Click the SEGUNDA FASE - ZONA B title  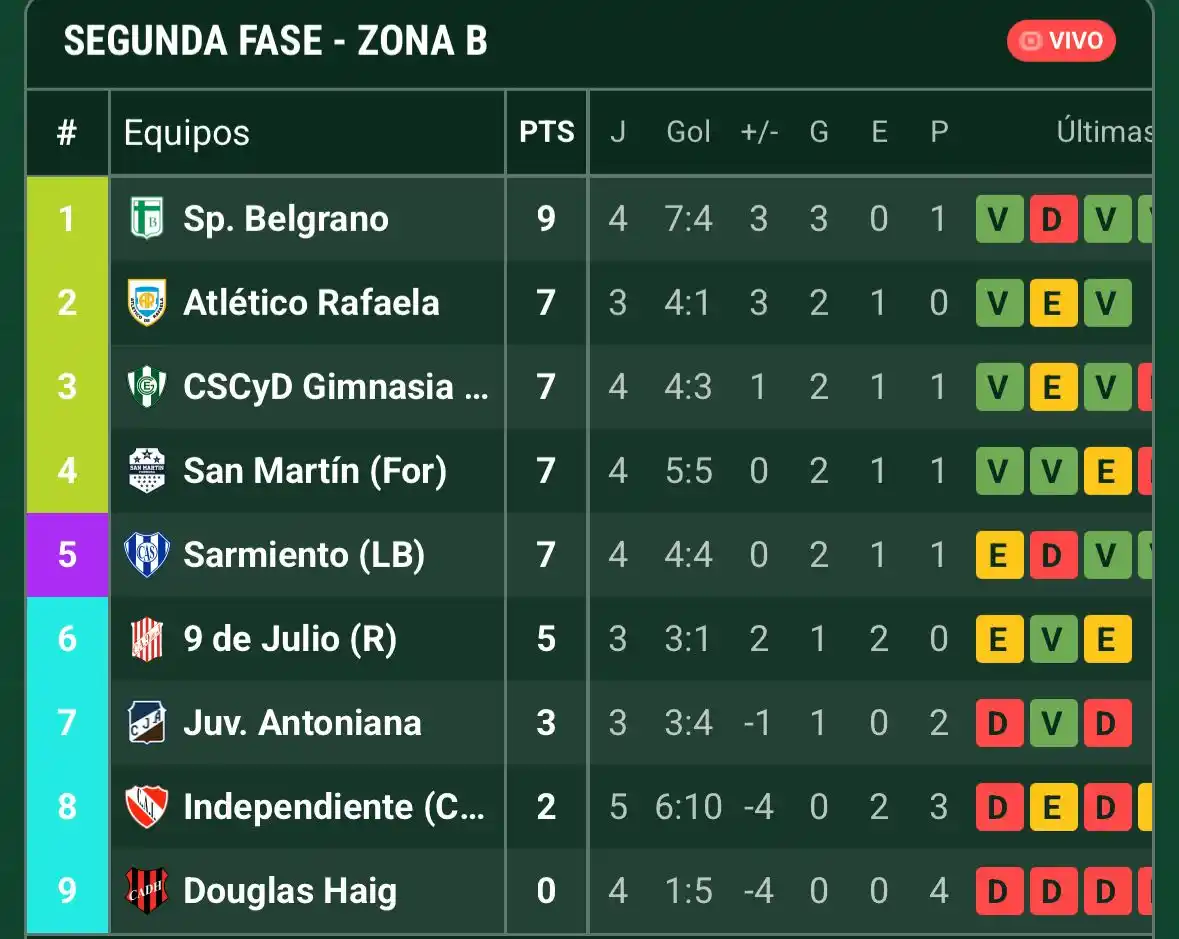(276, 42)
